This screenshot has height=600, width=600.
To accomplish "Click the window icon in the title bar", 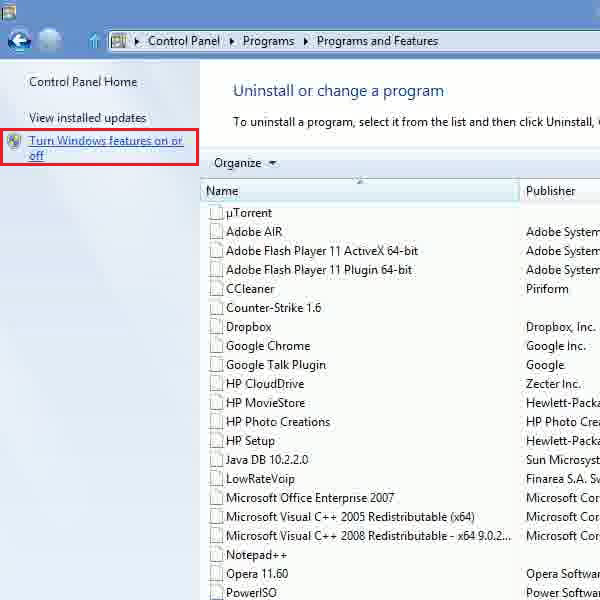I will point(8,12).
